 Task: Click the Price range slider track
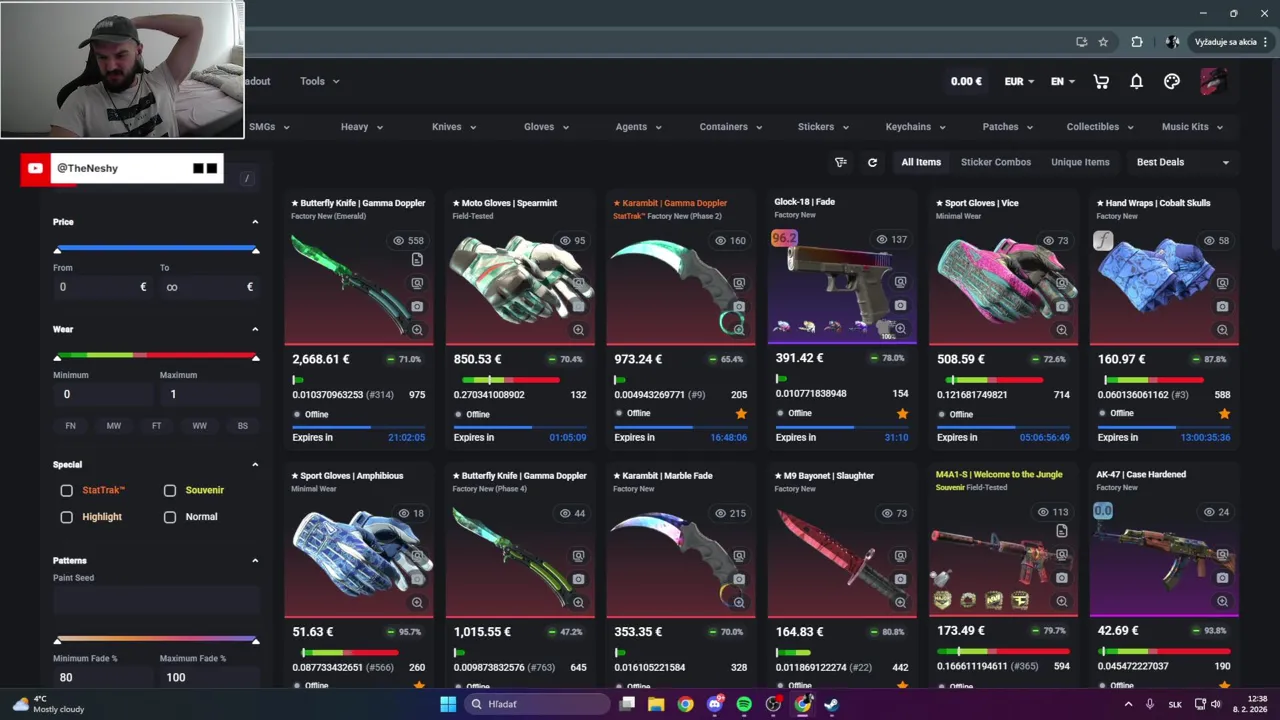[156, 248]
